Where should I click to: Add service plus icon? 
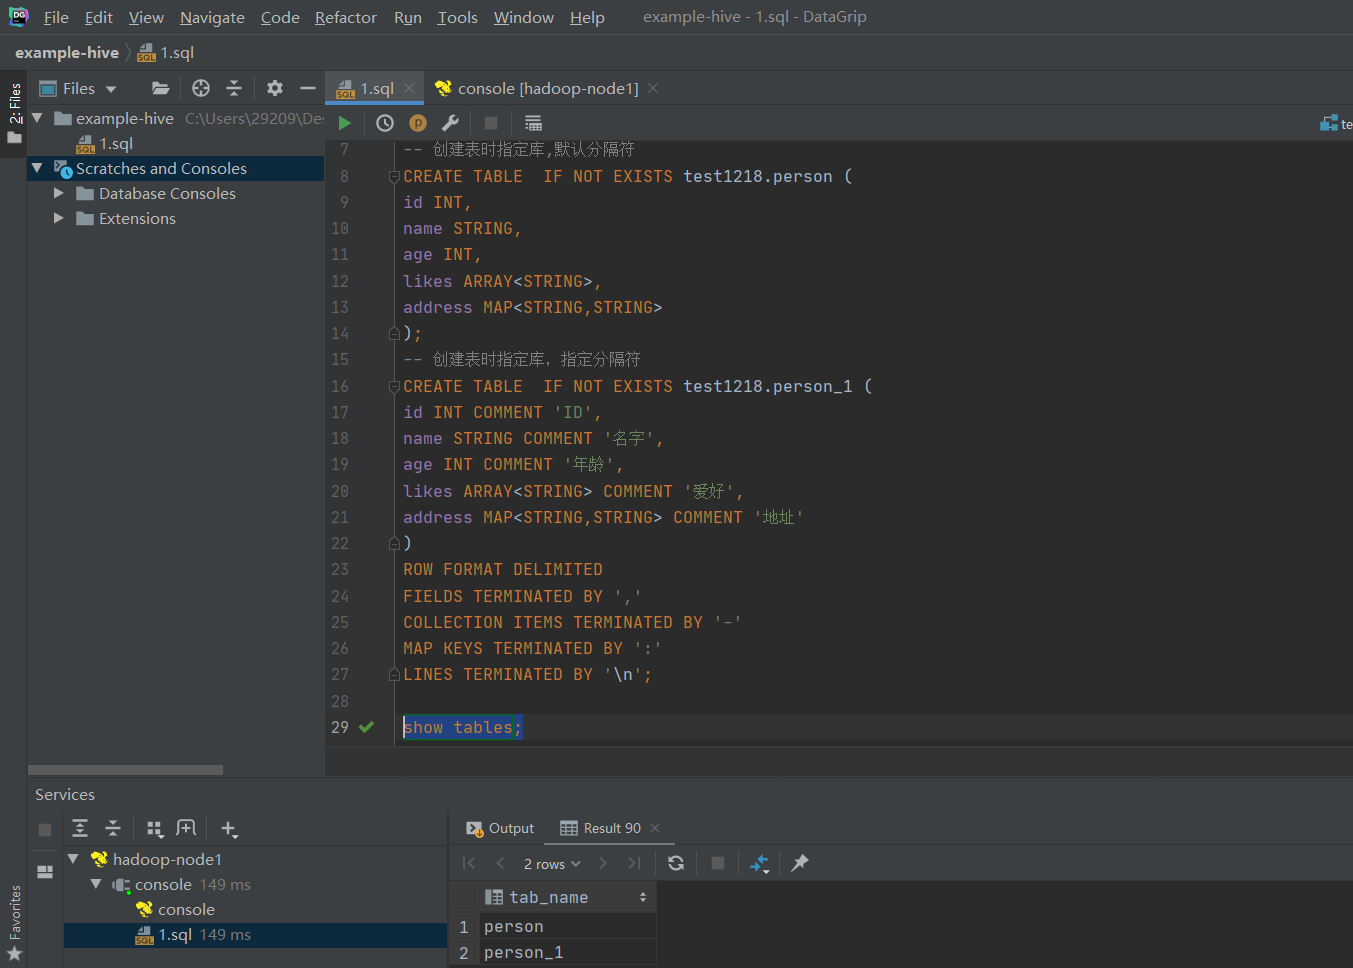pyautogui.click(x=229, y=828)
